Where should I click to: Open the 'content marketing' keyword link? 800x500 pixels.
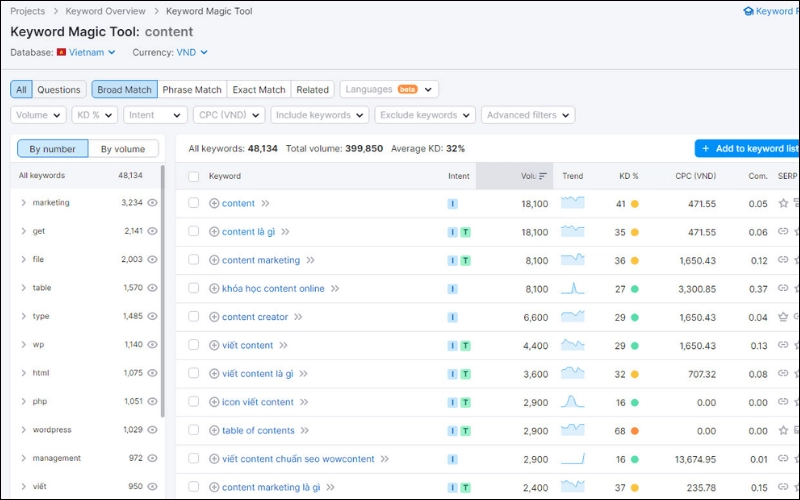coord(261,260)
